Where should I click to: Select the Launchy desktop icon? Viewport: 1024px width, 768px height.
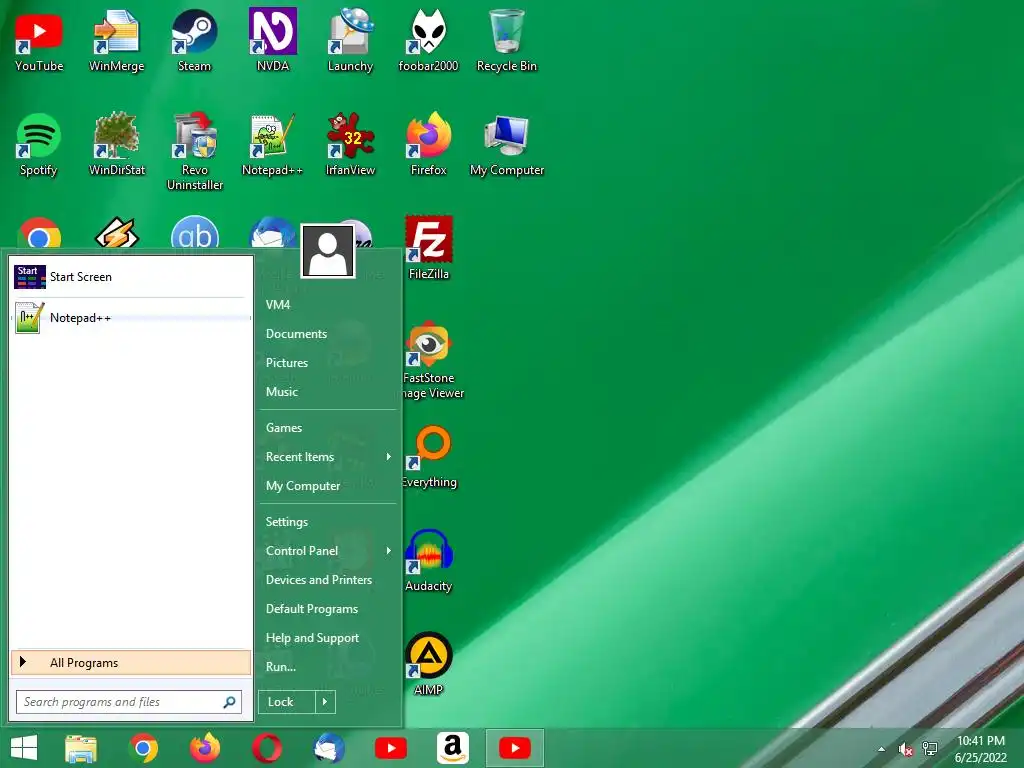pyautogui.click(x=350, y=40)
